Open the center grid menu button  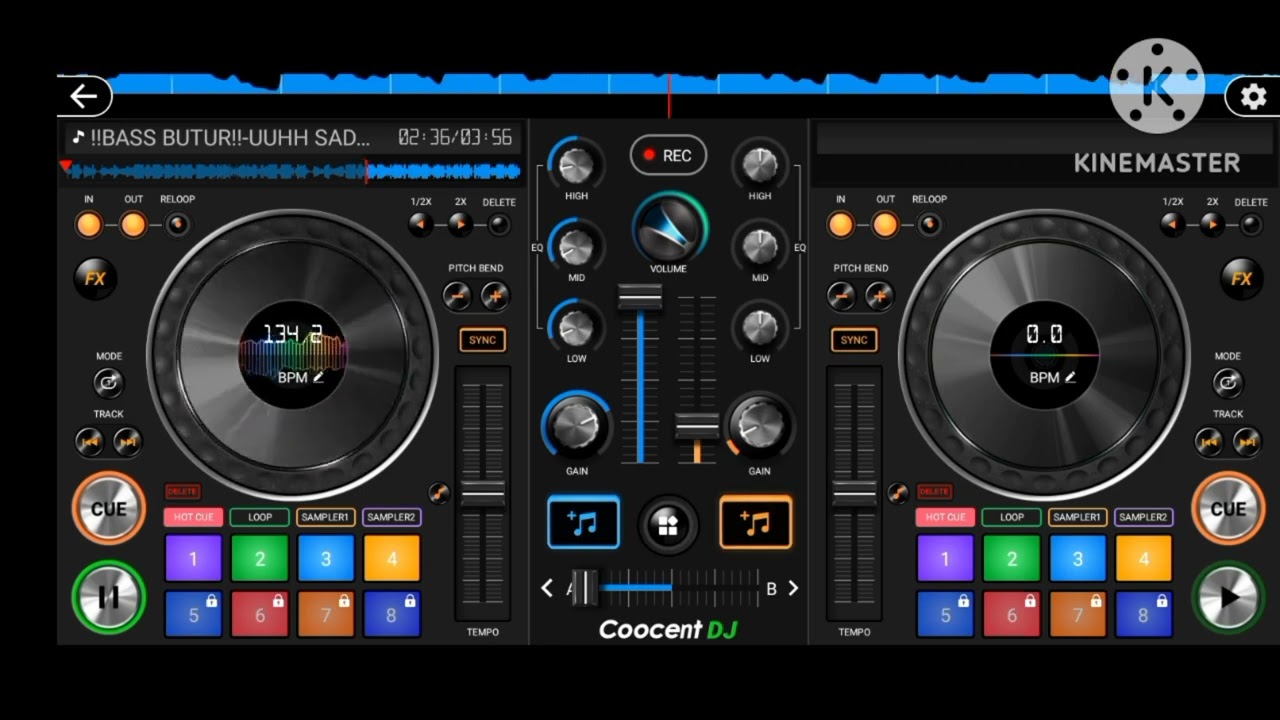[668, 524]
